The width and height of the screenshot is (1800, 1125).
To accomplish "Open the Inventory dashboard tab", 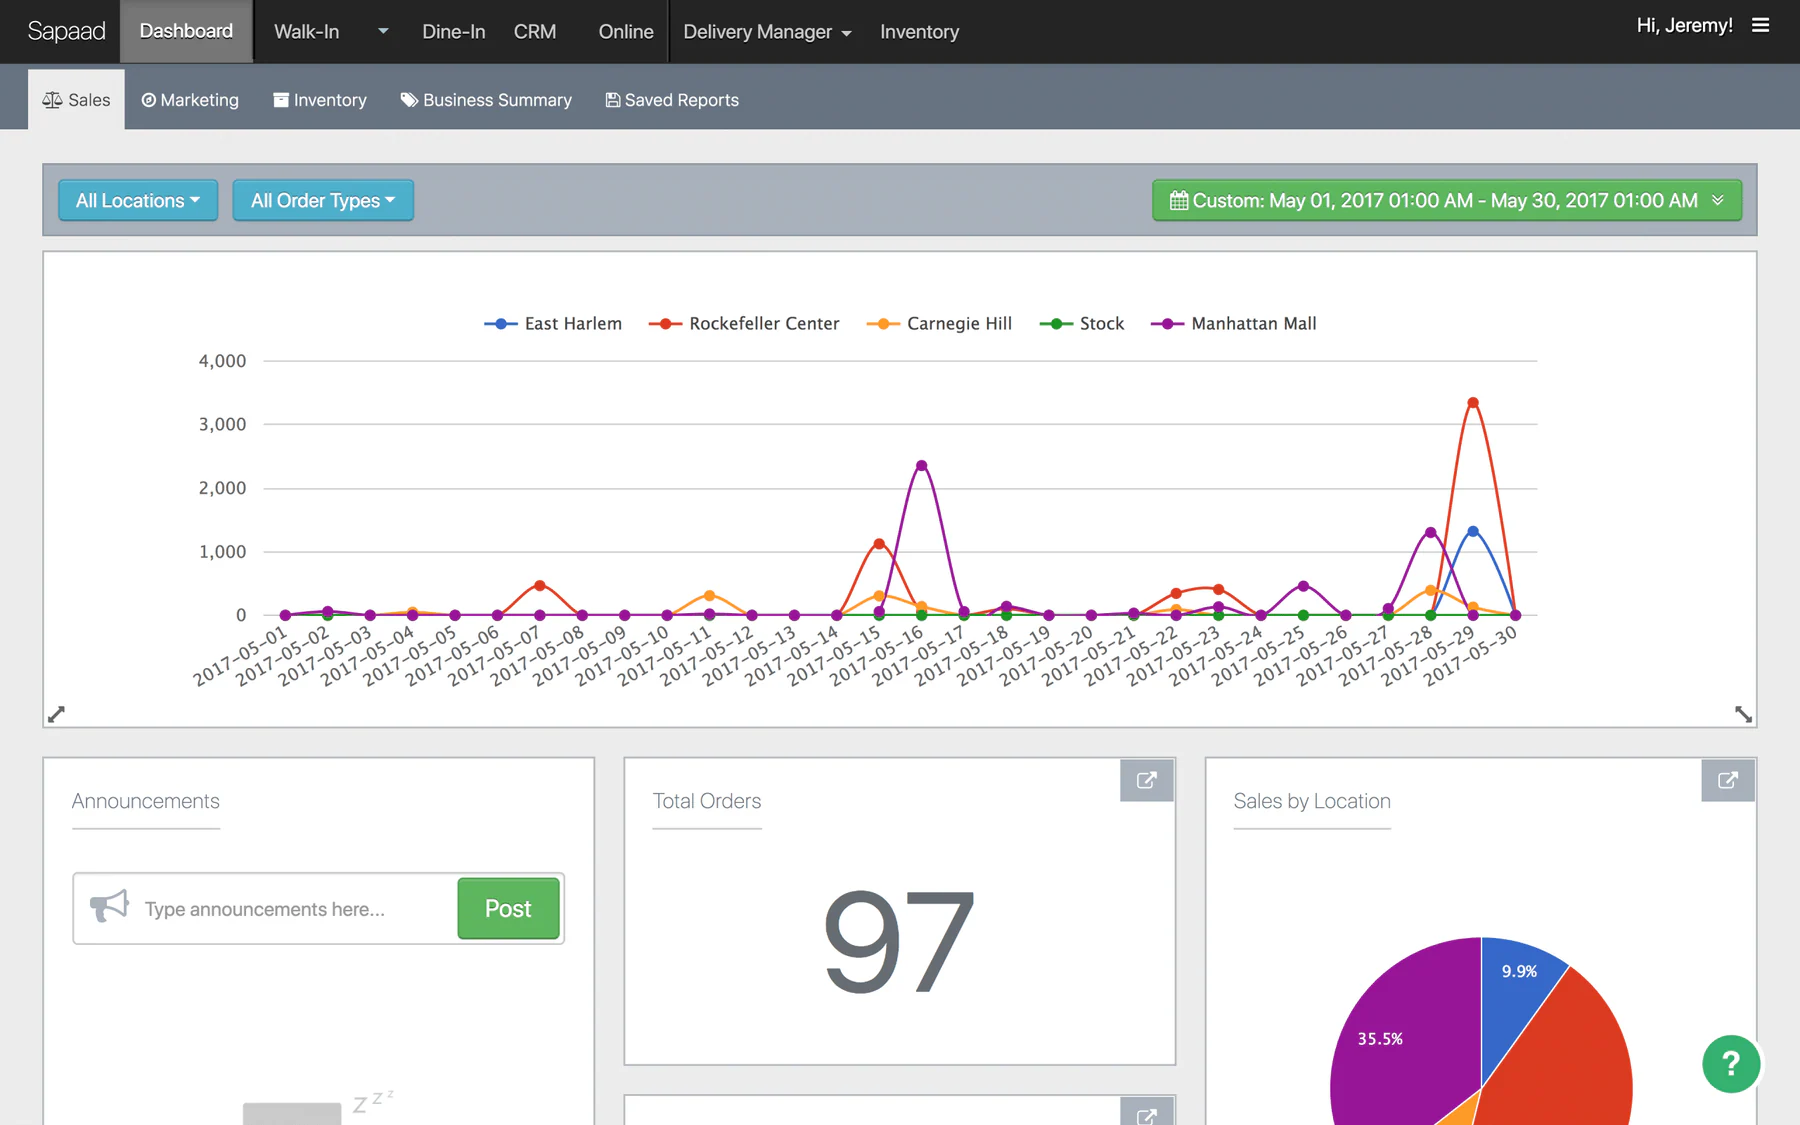I will tap(320, 100).
